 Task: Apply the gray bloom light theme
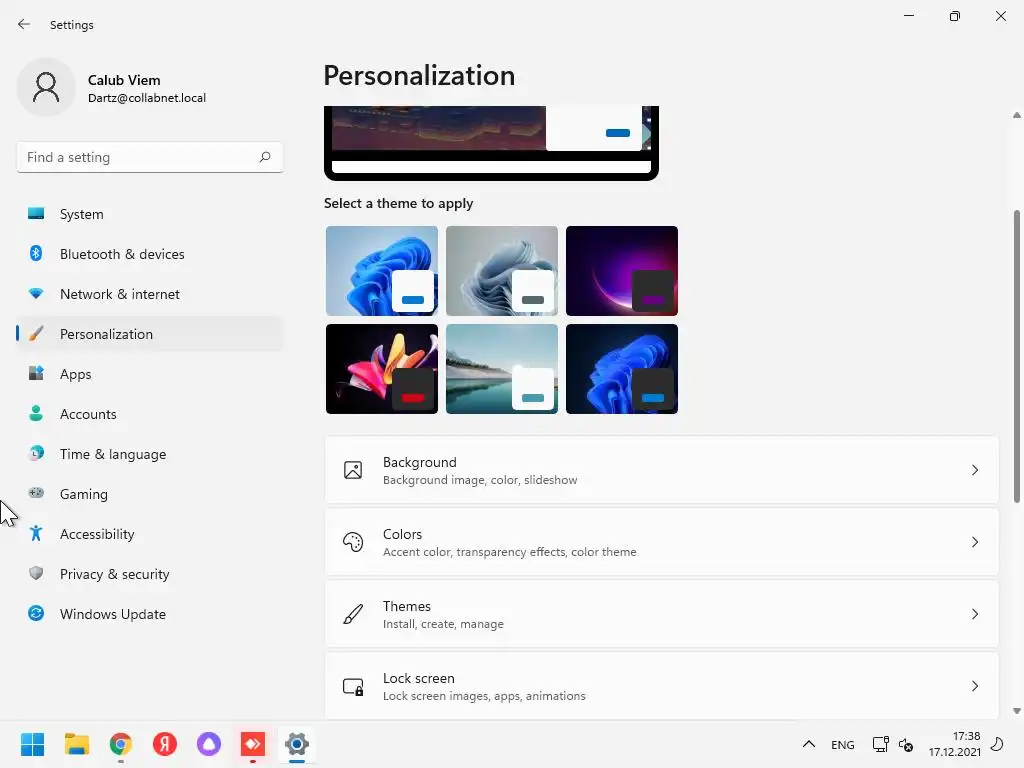[x=502, y=271]
